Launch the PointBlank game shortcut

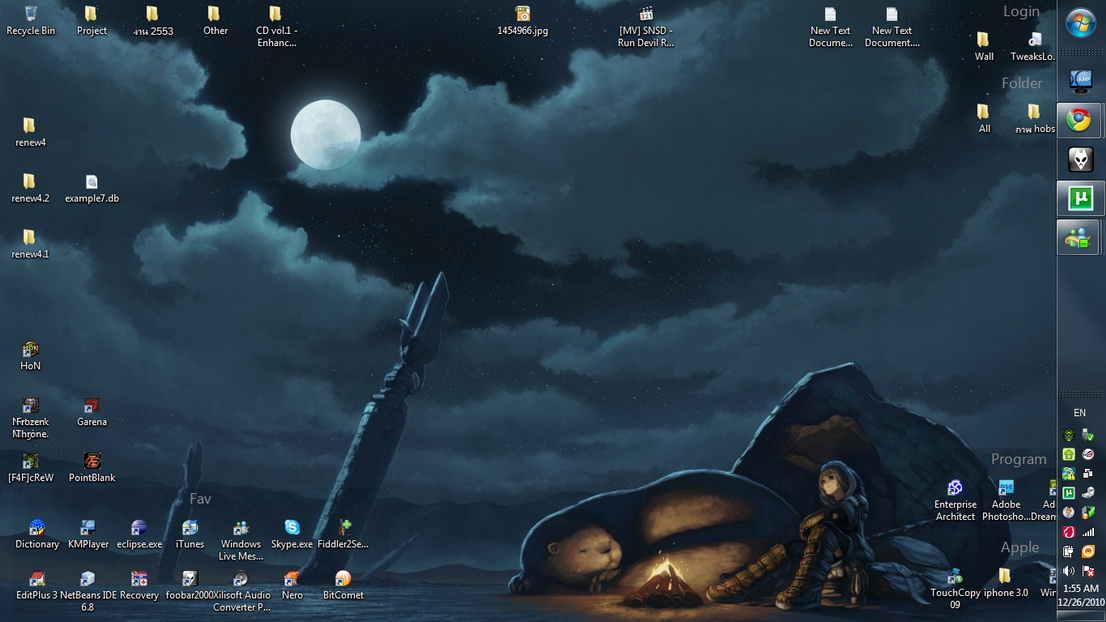(x=92, y=468)
